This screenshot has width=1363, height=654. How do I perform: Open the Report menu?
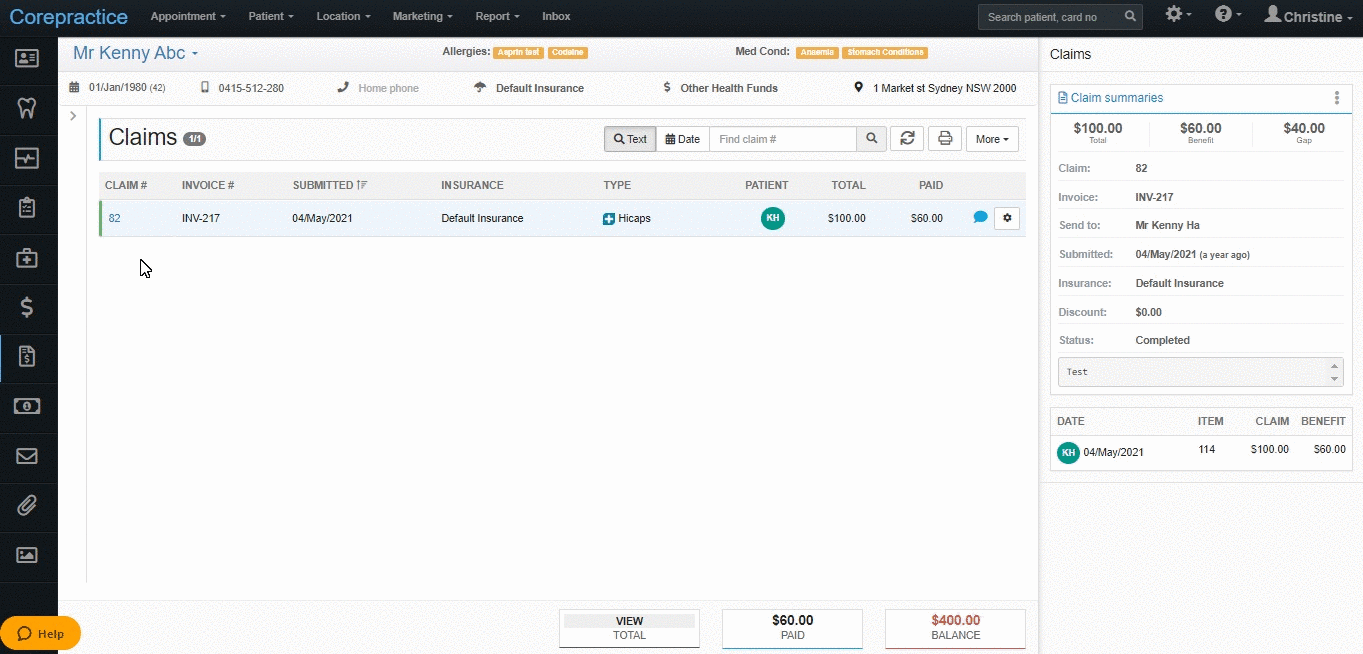click(497, 17)
